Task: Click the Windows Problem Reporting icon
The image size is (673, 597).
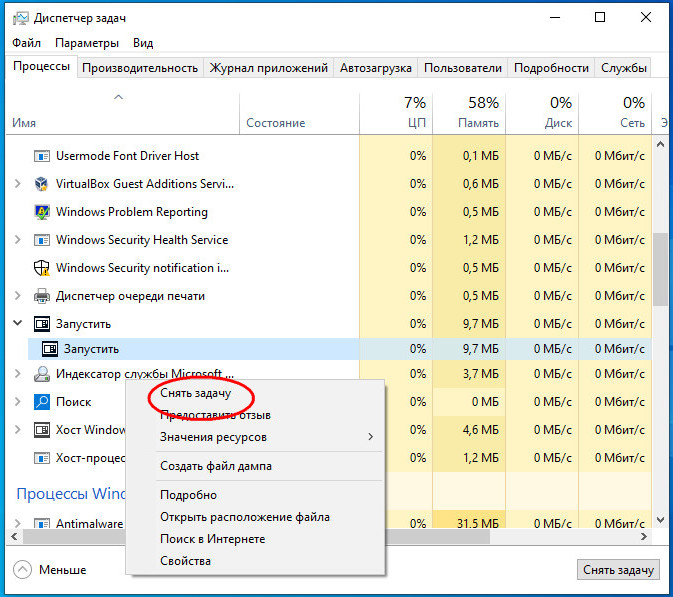Action: [42, 212]
